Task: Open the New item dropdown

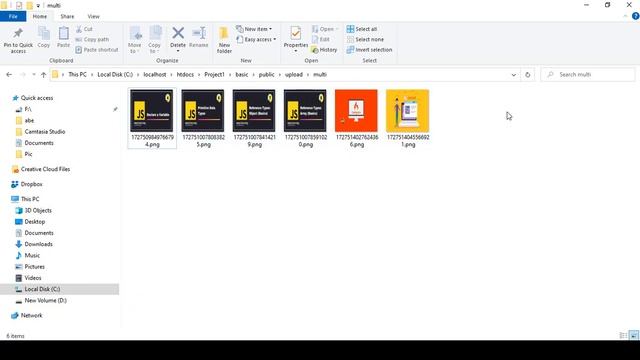Action: 254,29
